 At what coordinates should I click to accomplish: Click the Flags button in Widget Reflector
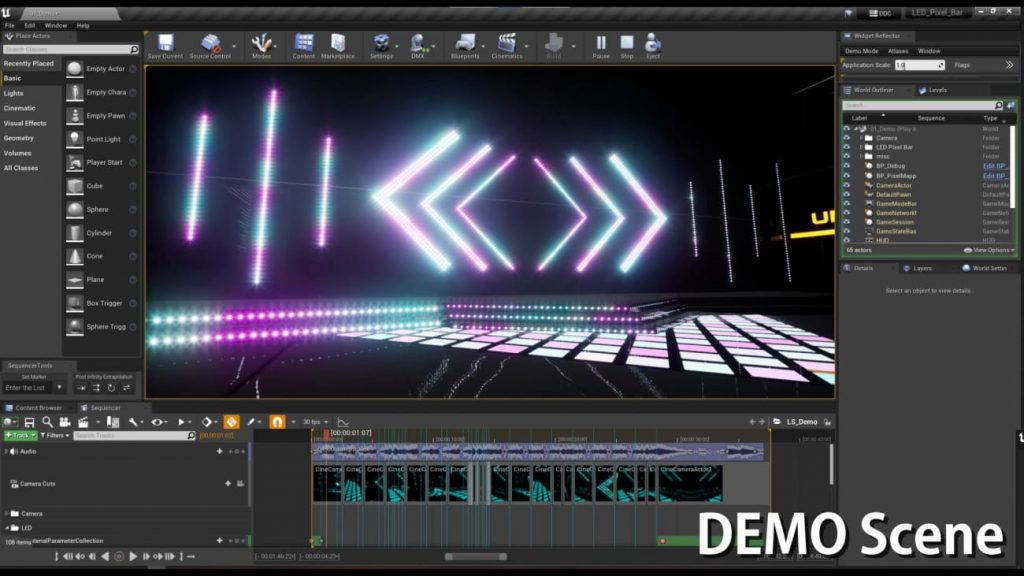[x=962, y=65]
